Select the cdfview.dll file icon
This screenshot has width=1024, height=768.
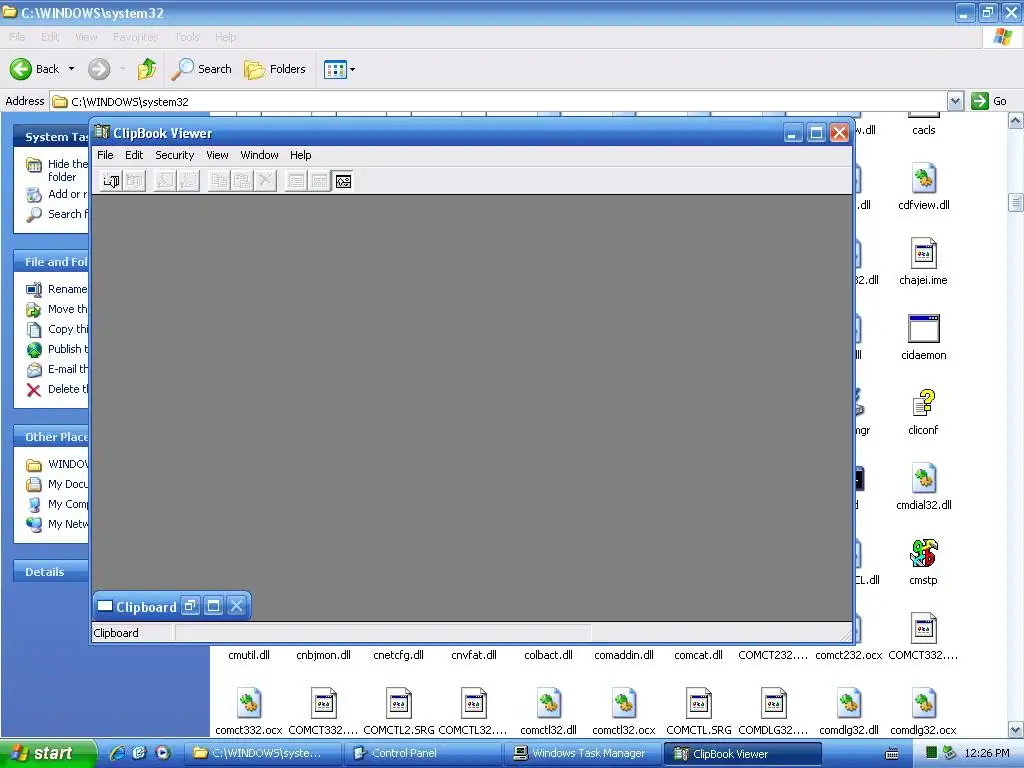923,178
